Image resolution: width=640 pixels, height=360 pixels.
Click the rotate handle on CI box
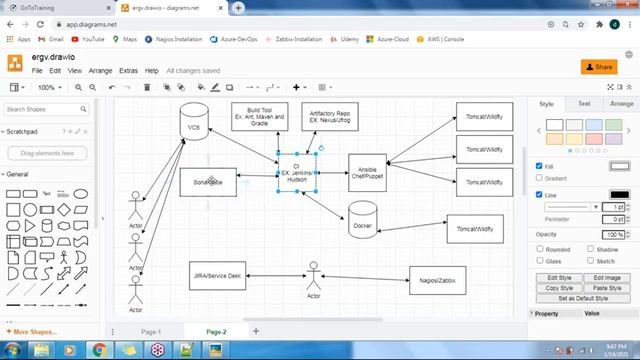pyautogui.click(x=321, y=148)
